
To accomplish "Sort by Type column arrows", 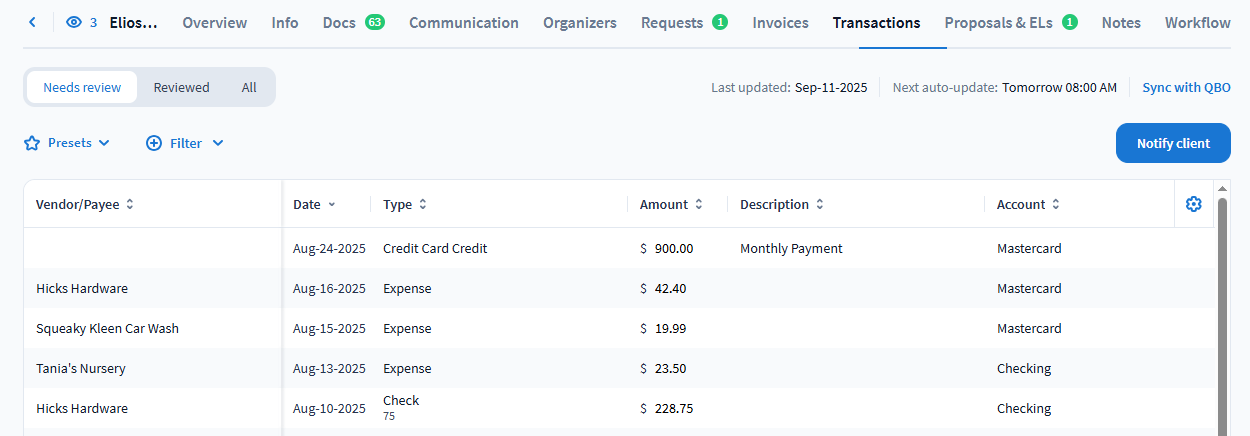I will click(x=423, y=204).
